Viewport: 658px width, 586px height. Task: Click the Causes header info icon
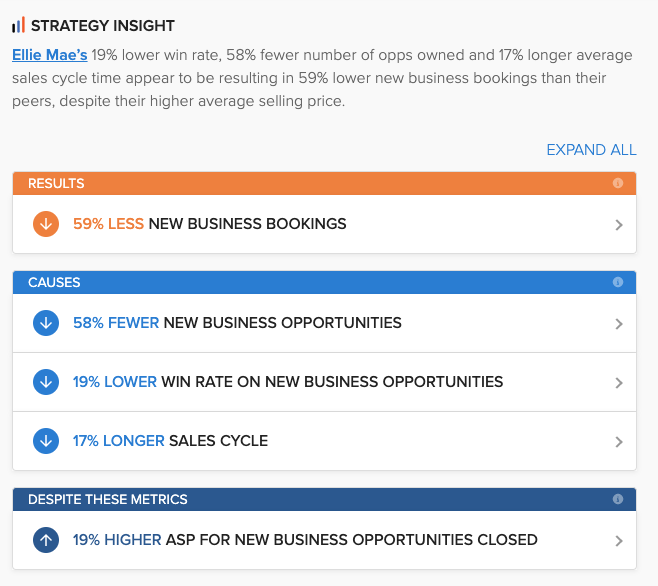point(617,282)
